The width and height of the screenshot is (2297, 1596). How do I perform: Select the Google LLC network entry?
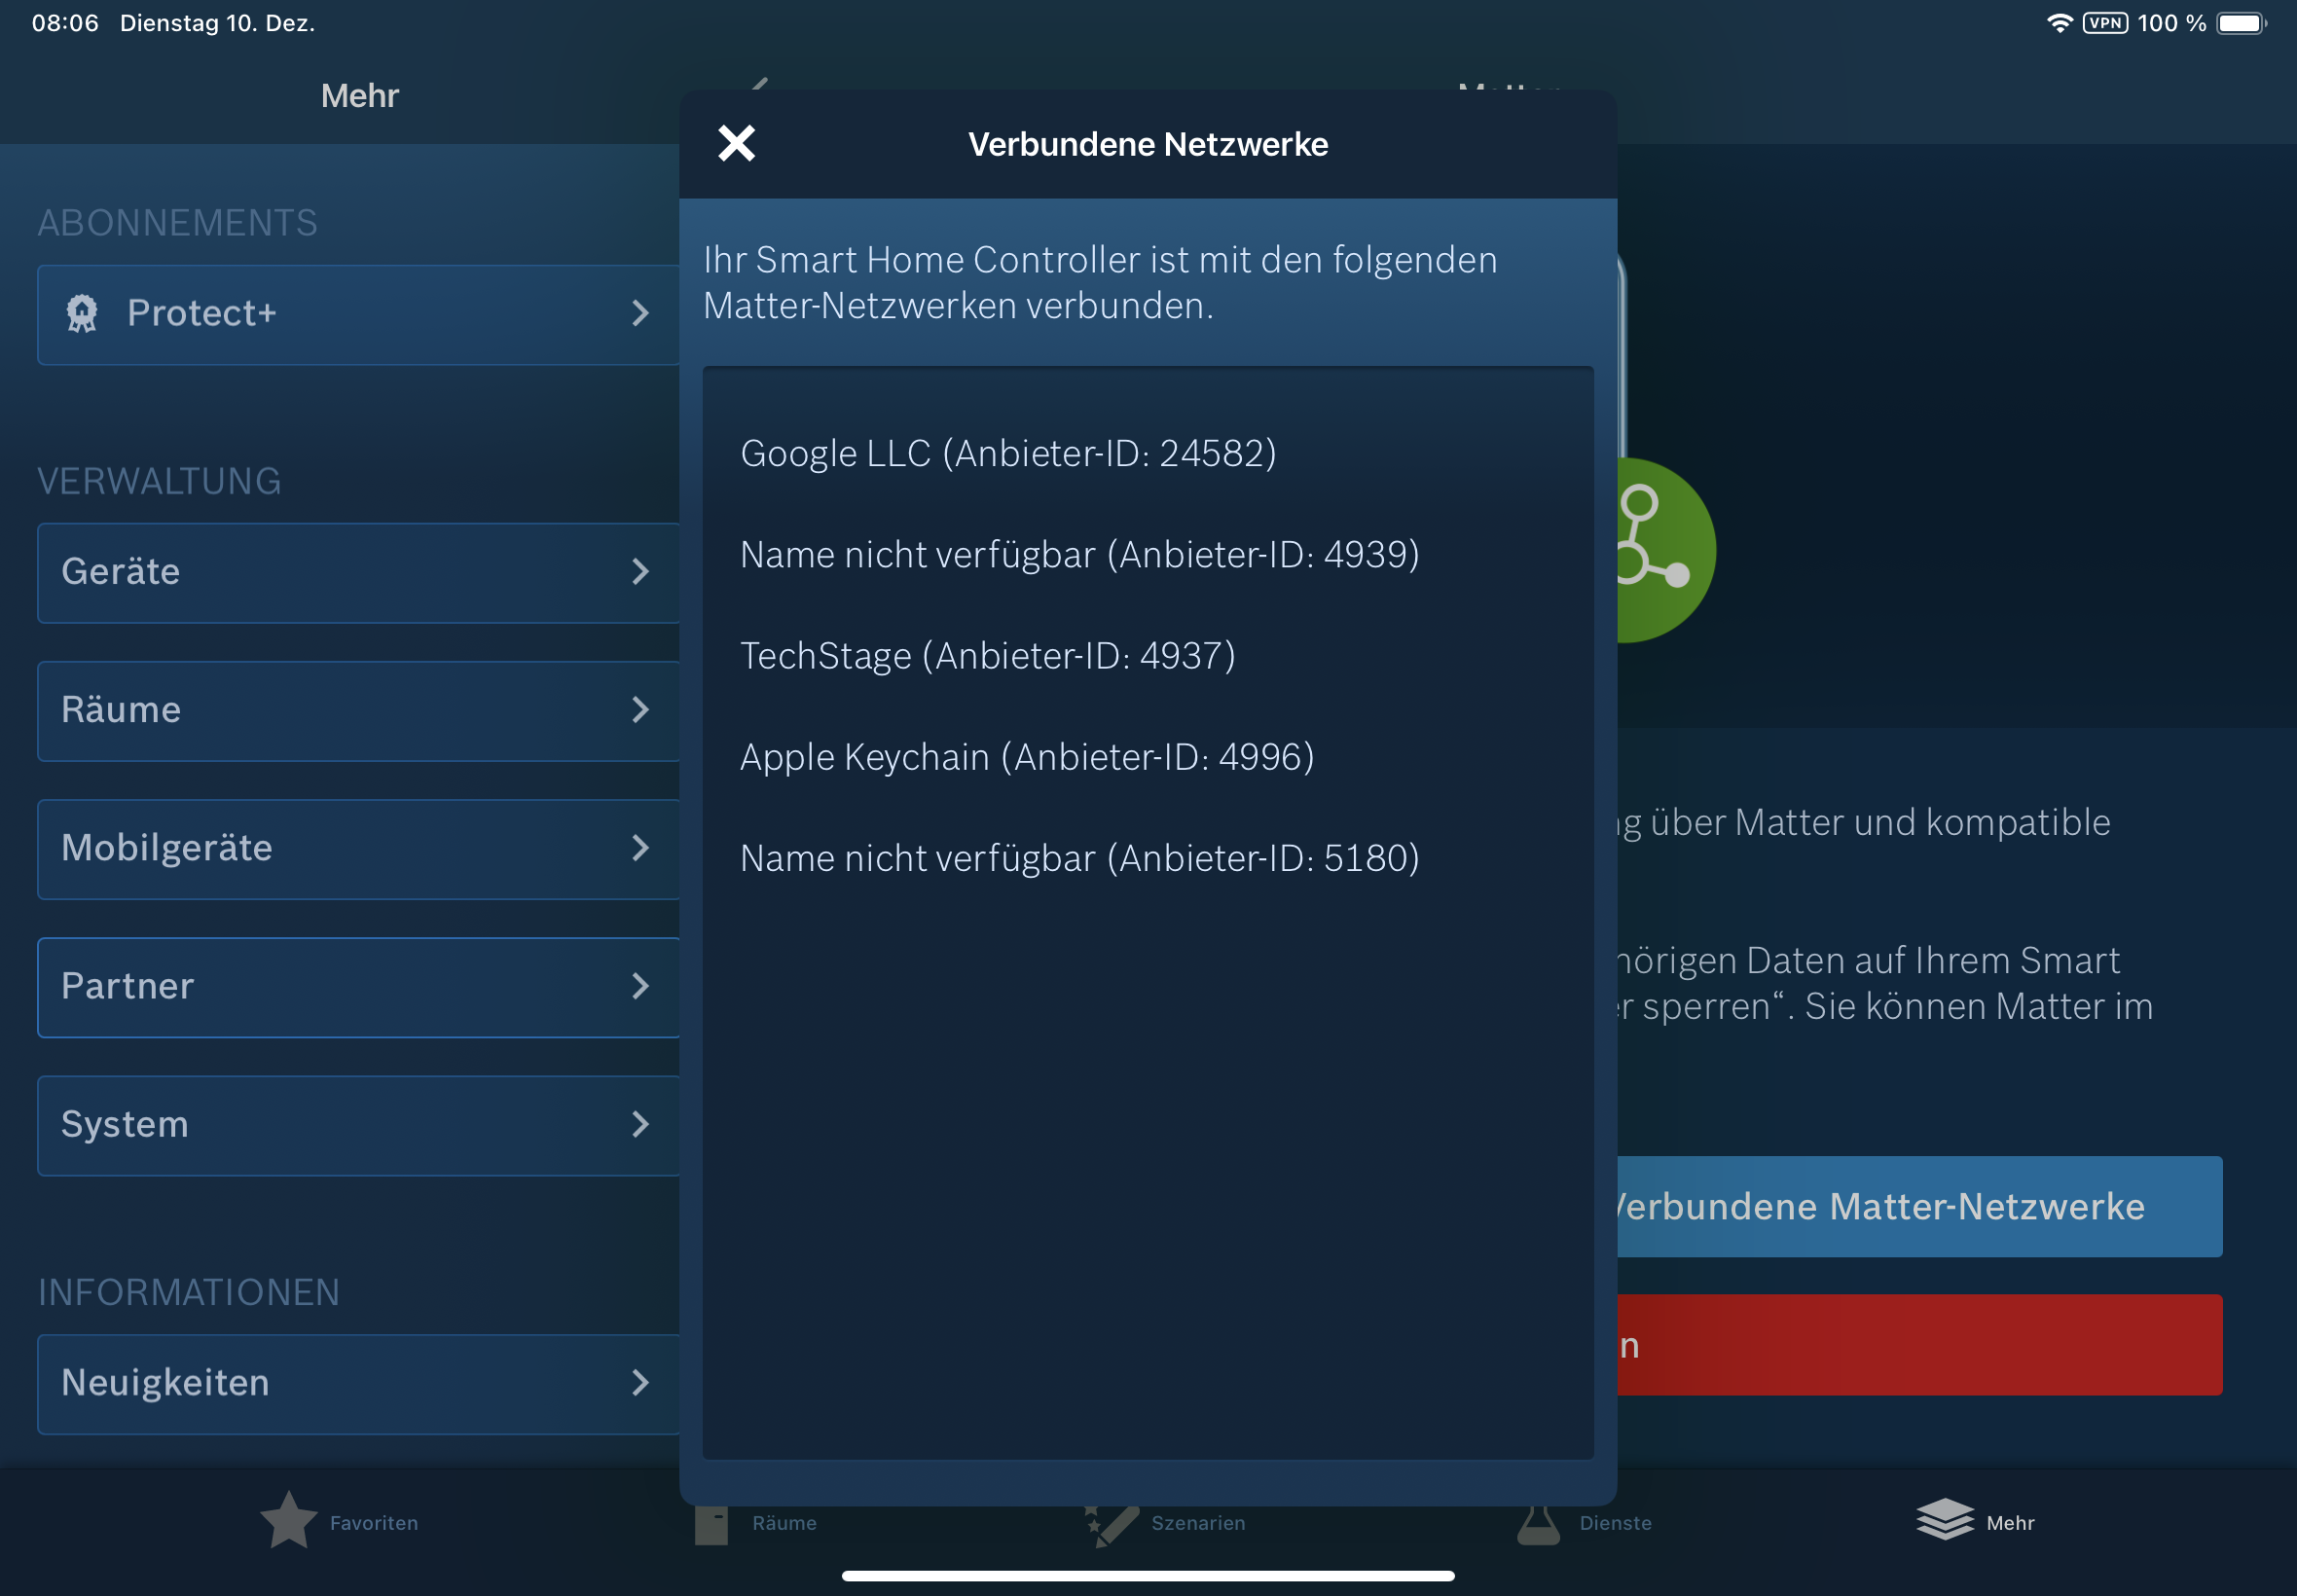tap(1008, 454)
